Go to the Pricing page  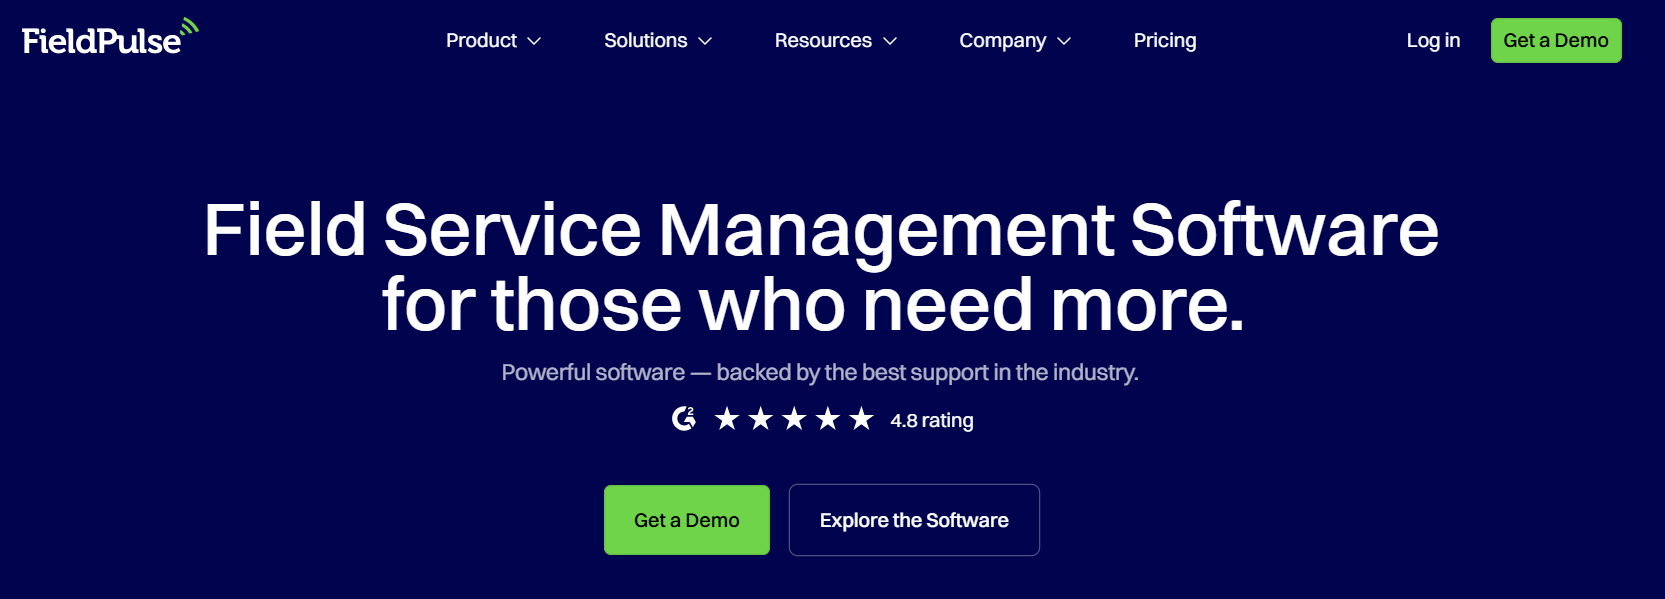[1165, 41]
